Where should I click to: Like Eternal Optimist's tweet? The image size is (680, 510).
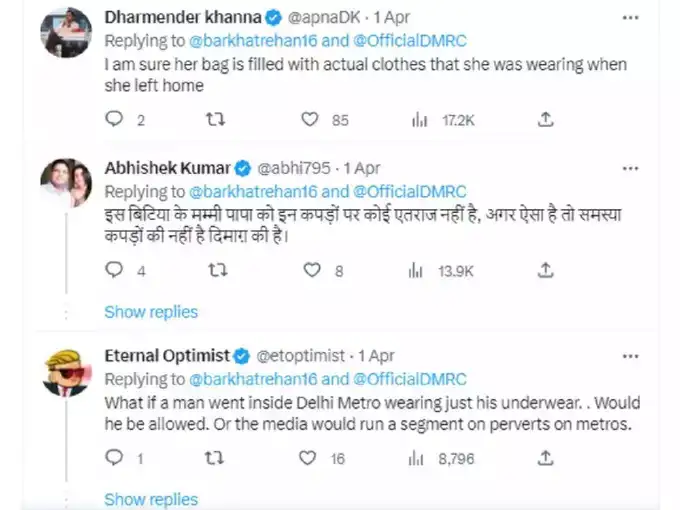tap(311, 458)
